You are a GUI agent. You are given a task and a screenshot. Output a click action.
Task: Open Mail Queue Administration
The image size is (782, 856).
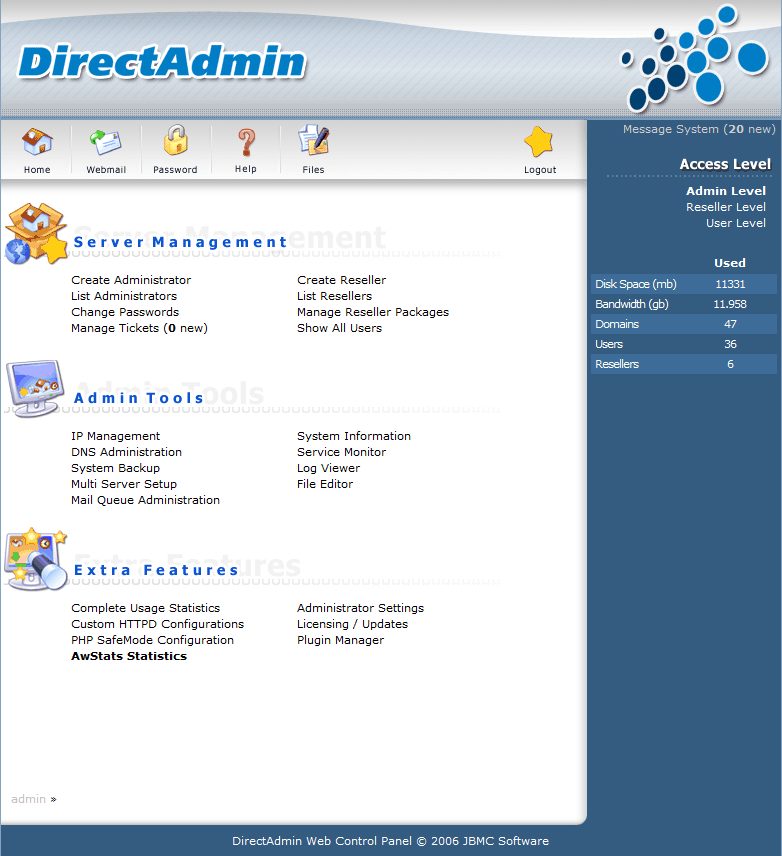[145, 500]
